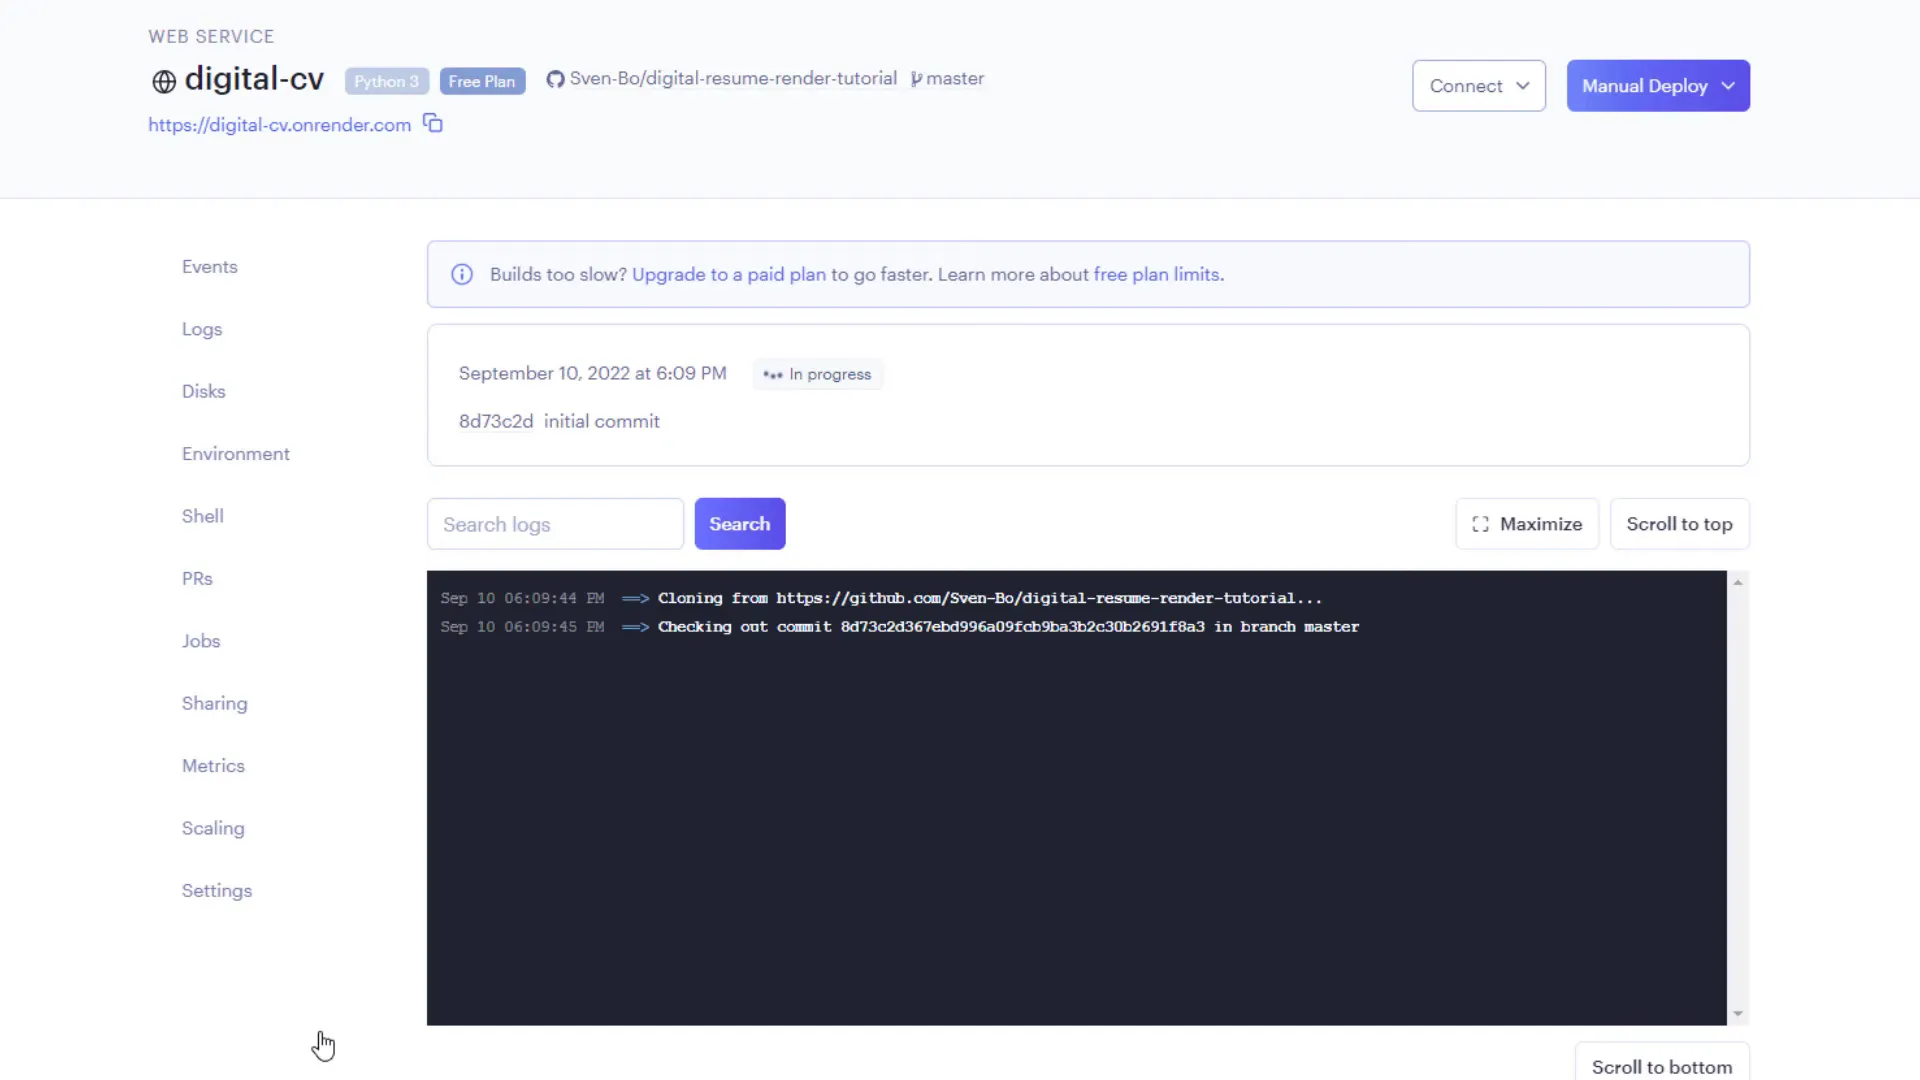The image size is (1920, 1080).
Task: Click Scroll to bottom button
Action: pos(1661,1066)
